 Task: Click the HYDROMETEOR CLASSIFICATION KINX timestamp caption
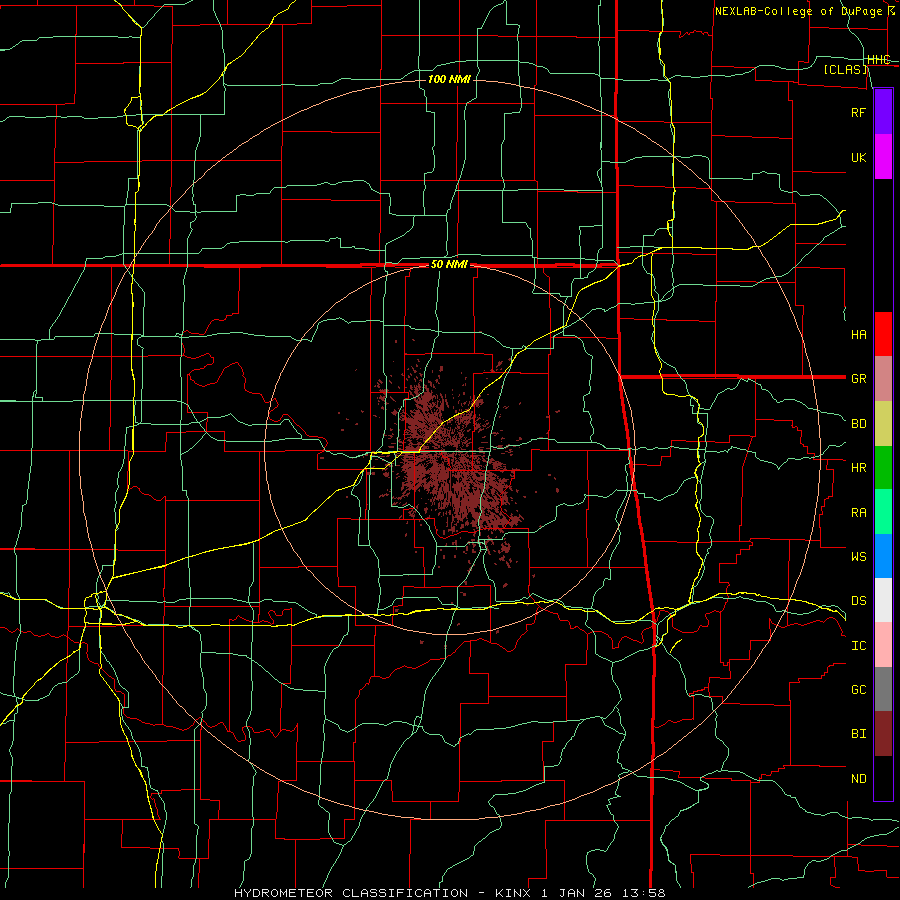[449, 893]
